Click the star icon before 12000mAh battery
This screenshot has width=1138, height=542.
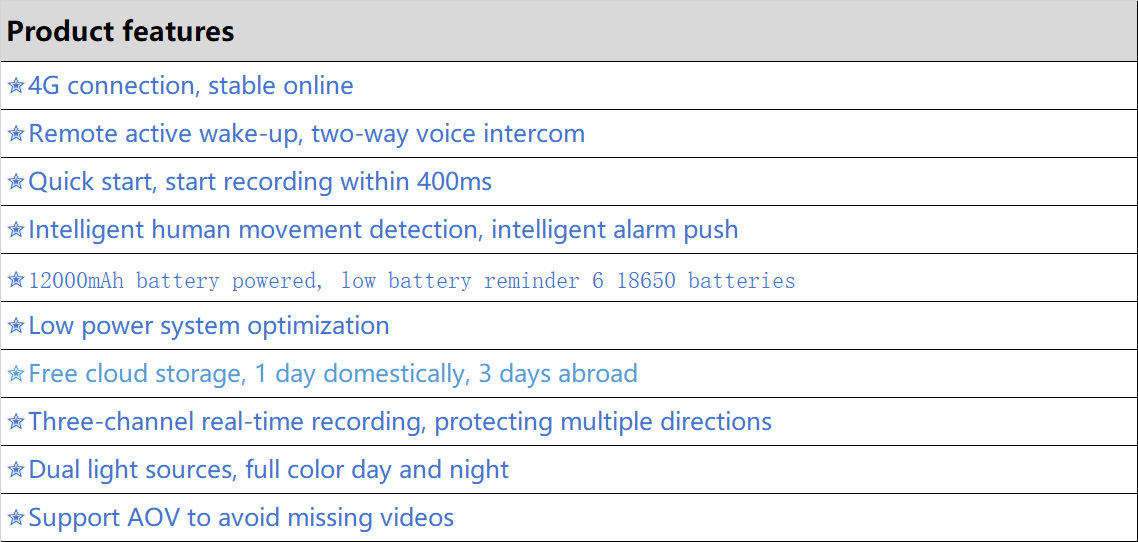[x=16, y=280]
